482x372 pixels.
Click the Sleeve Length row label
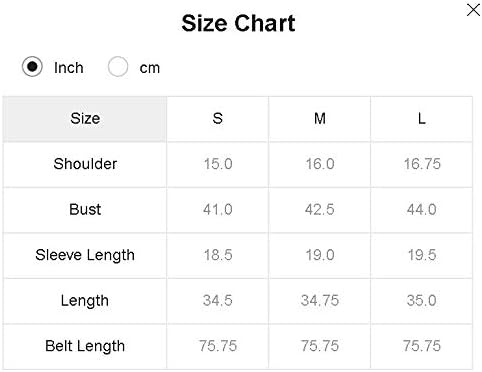click(85, 255)
